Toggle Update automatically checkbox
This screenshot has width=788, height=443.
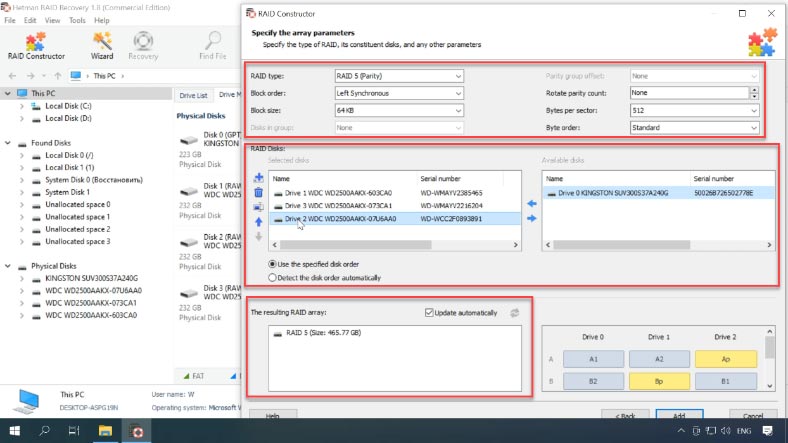[x=429, y=313]
